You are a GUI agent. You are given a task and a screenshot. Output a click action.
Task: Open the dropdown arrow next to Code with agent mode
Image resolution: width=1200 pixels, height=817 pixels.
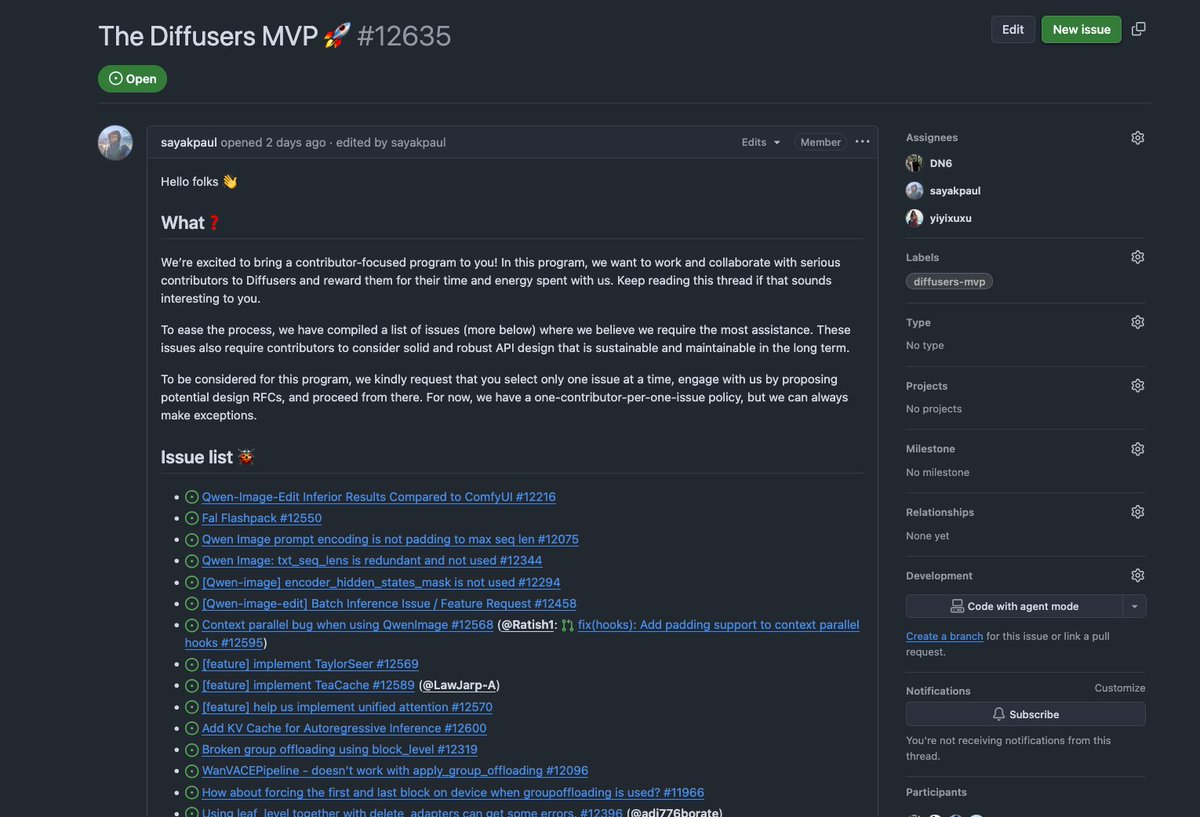[1134, 606]
